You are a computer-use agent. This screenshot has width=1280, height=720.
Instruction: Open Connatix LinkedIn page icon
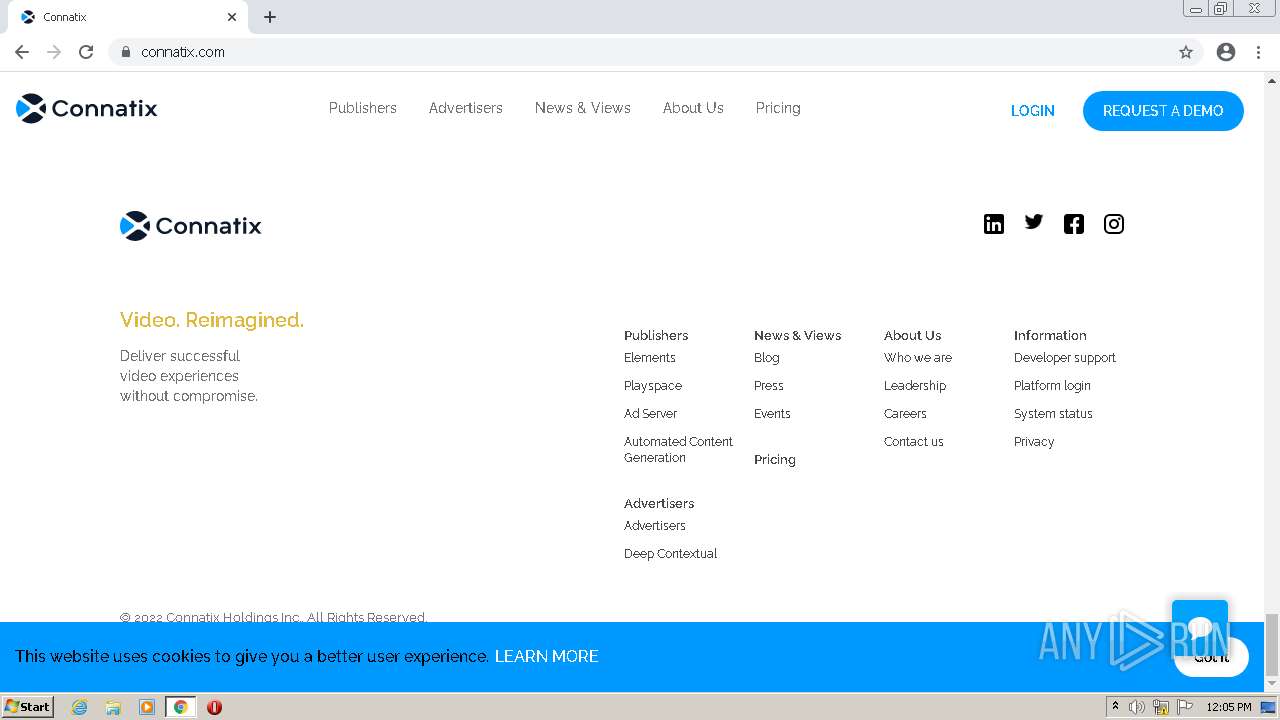coord(993,224)
